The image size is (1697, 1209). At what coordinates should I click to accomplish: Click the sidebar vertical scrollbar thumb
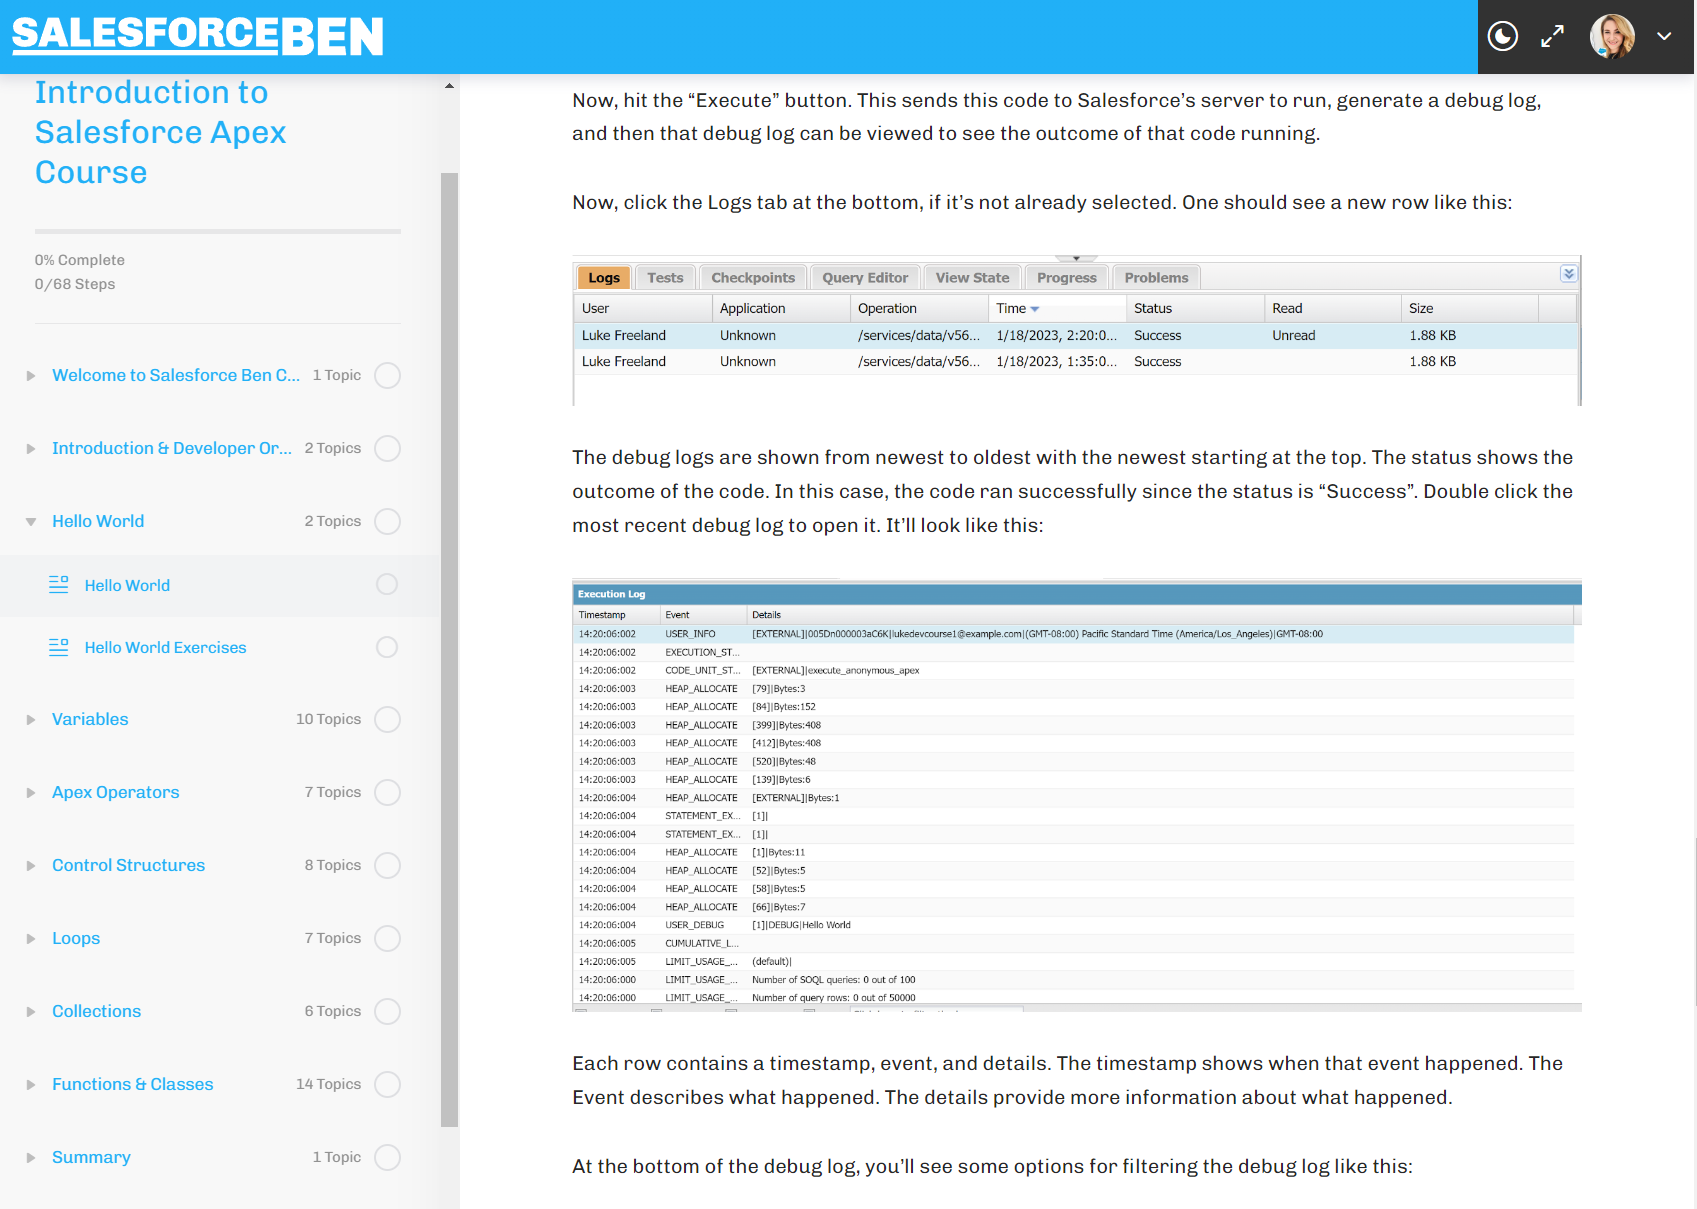point(449,650)
